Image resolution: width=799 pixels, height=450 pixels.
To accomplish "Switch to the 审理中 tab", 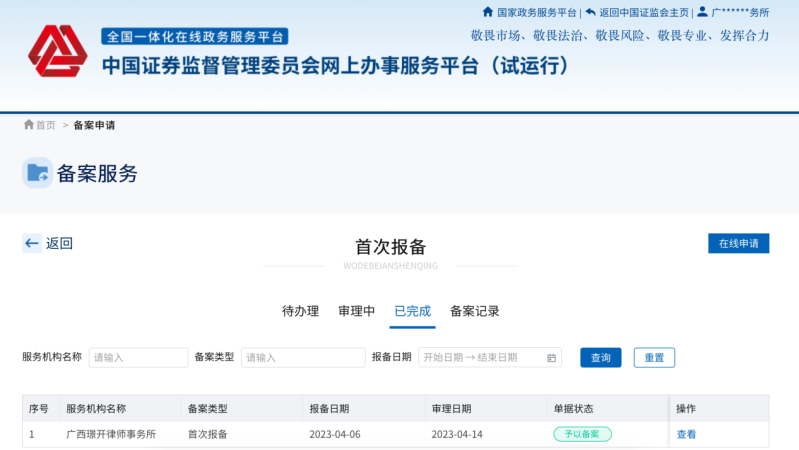I will click(357, 311).
